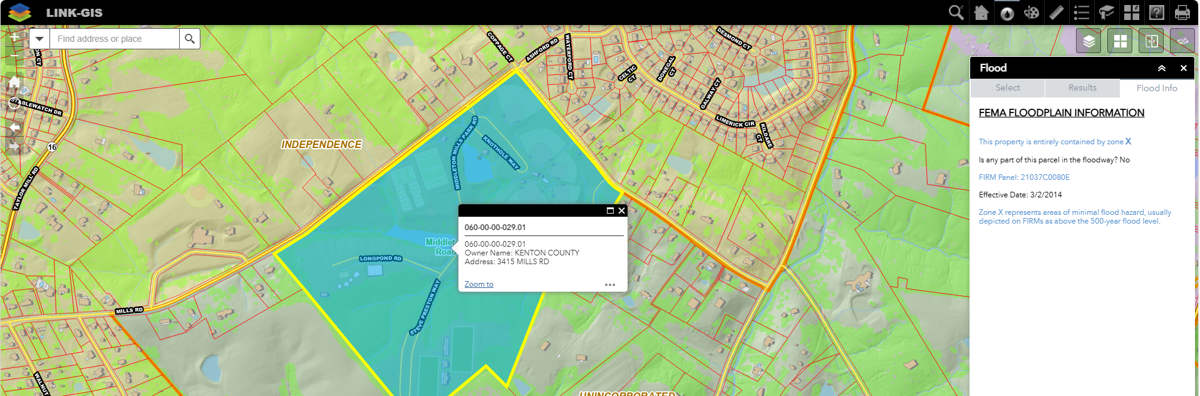Click the MILLS RD street label
1200x396 pixels.
(130, 310)
